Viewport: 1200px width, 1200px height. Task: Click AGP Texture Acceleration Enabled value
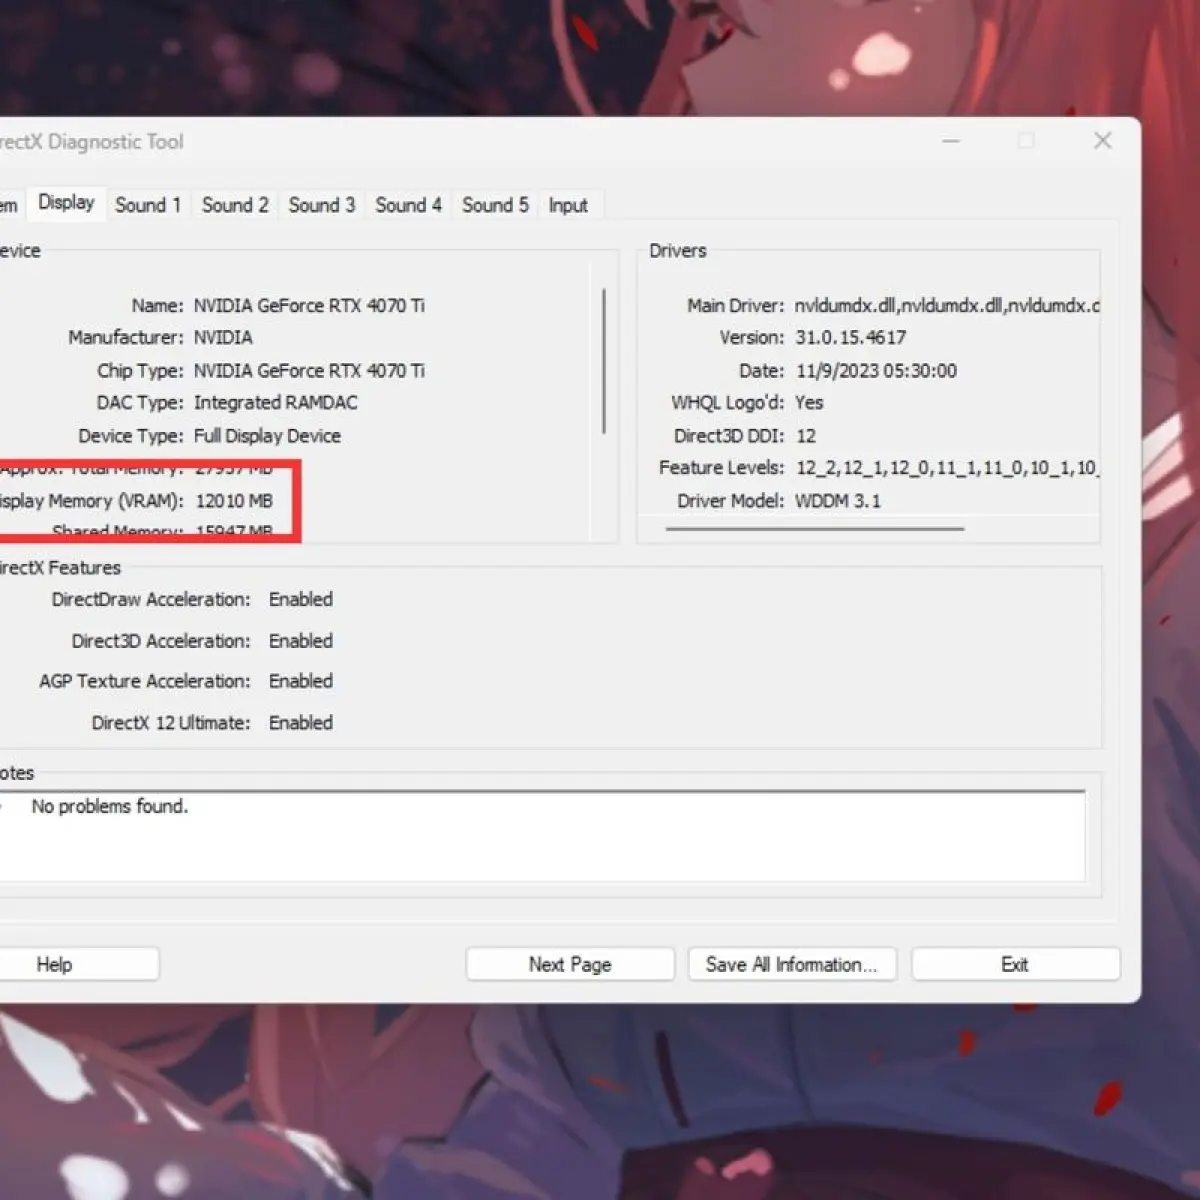pyautogui.click(x=301, y=681)
